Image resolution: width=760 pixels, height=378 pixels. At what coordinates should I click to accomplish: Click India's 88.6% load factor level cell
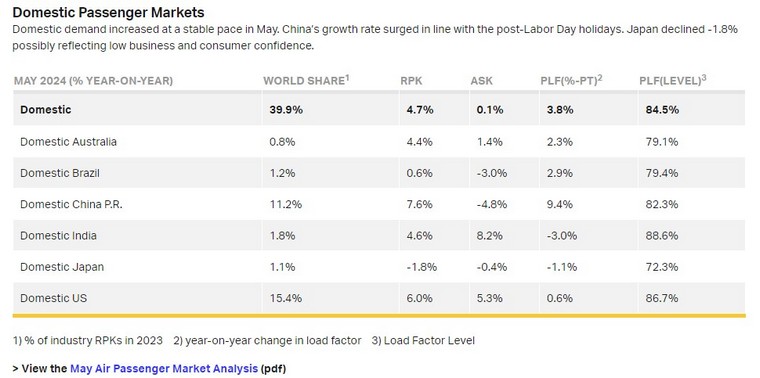point(662,236)
